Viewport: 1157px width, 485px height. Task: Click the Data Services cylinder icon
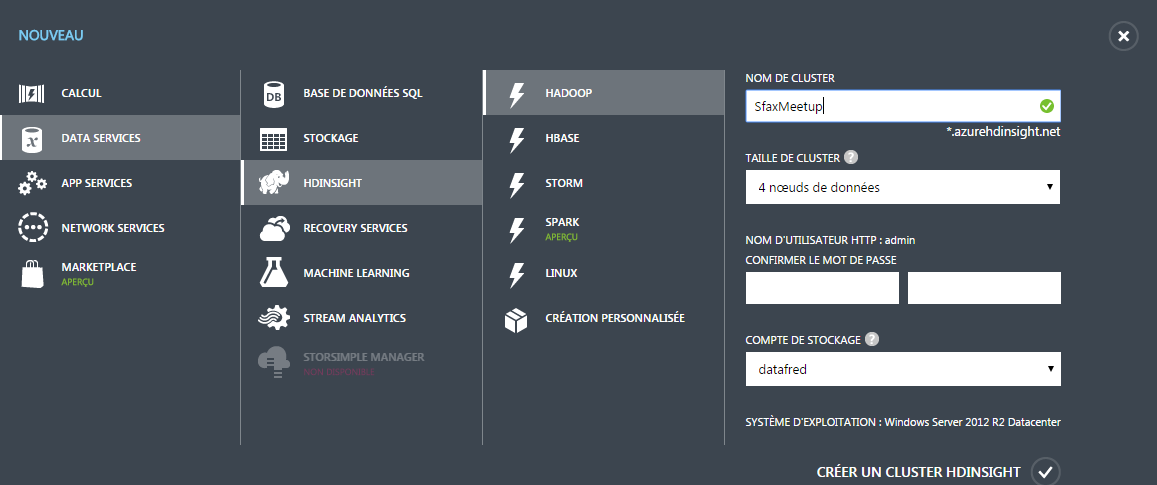(x=32, y=138)
